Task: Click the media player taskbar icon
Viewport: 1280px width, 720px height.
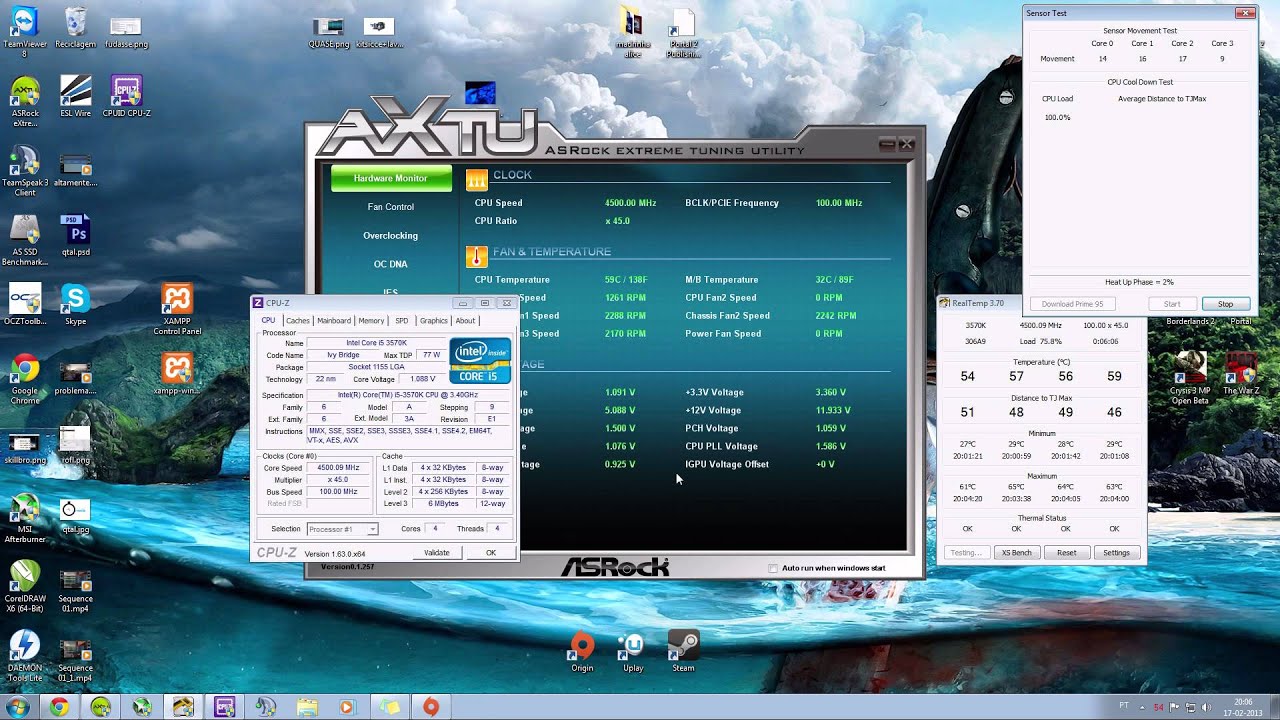Action: pyautogui.click(x=348, y=707)
